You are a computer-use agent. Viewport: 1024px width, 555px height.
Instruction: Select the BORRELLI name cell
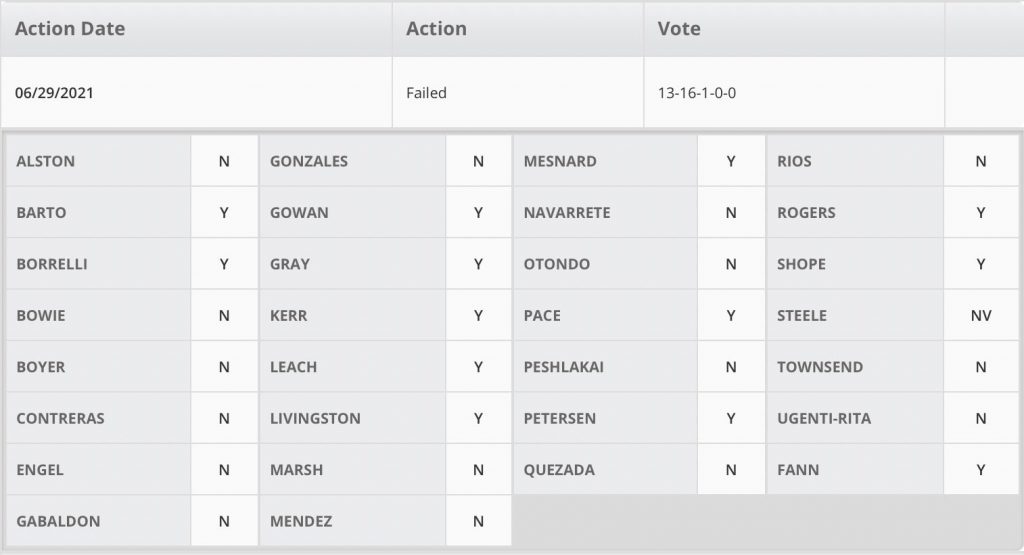(x=53, y=265)
